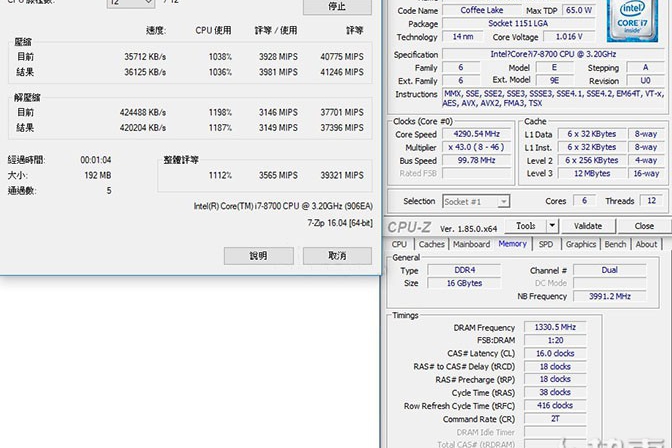Screen dimensions: 672x448
Task: Switch to the Caches tab in CPU-Z
Action: tap(431, 244)
